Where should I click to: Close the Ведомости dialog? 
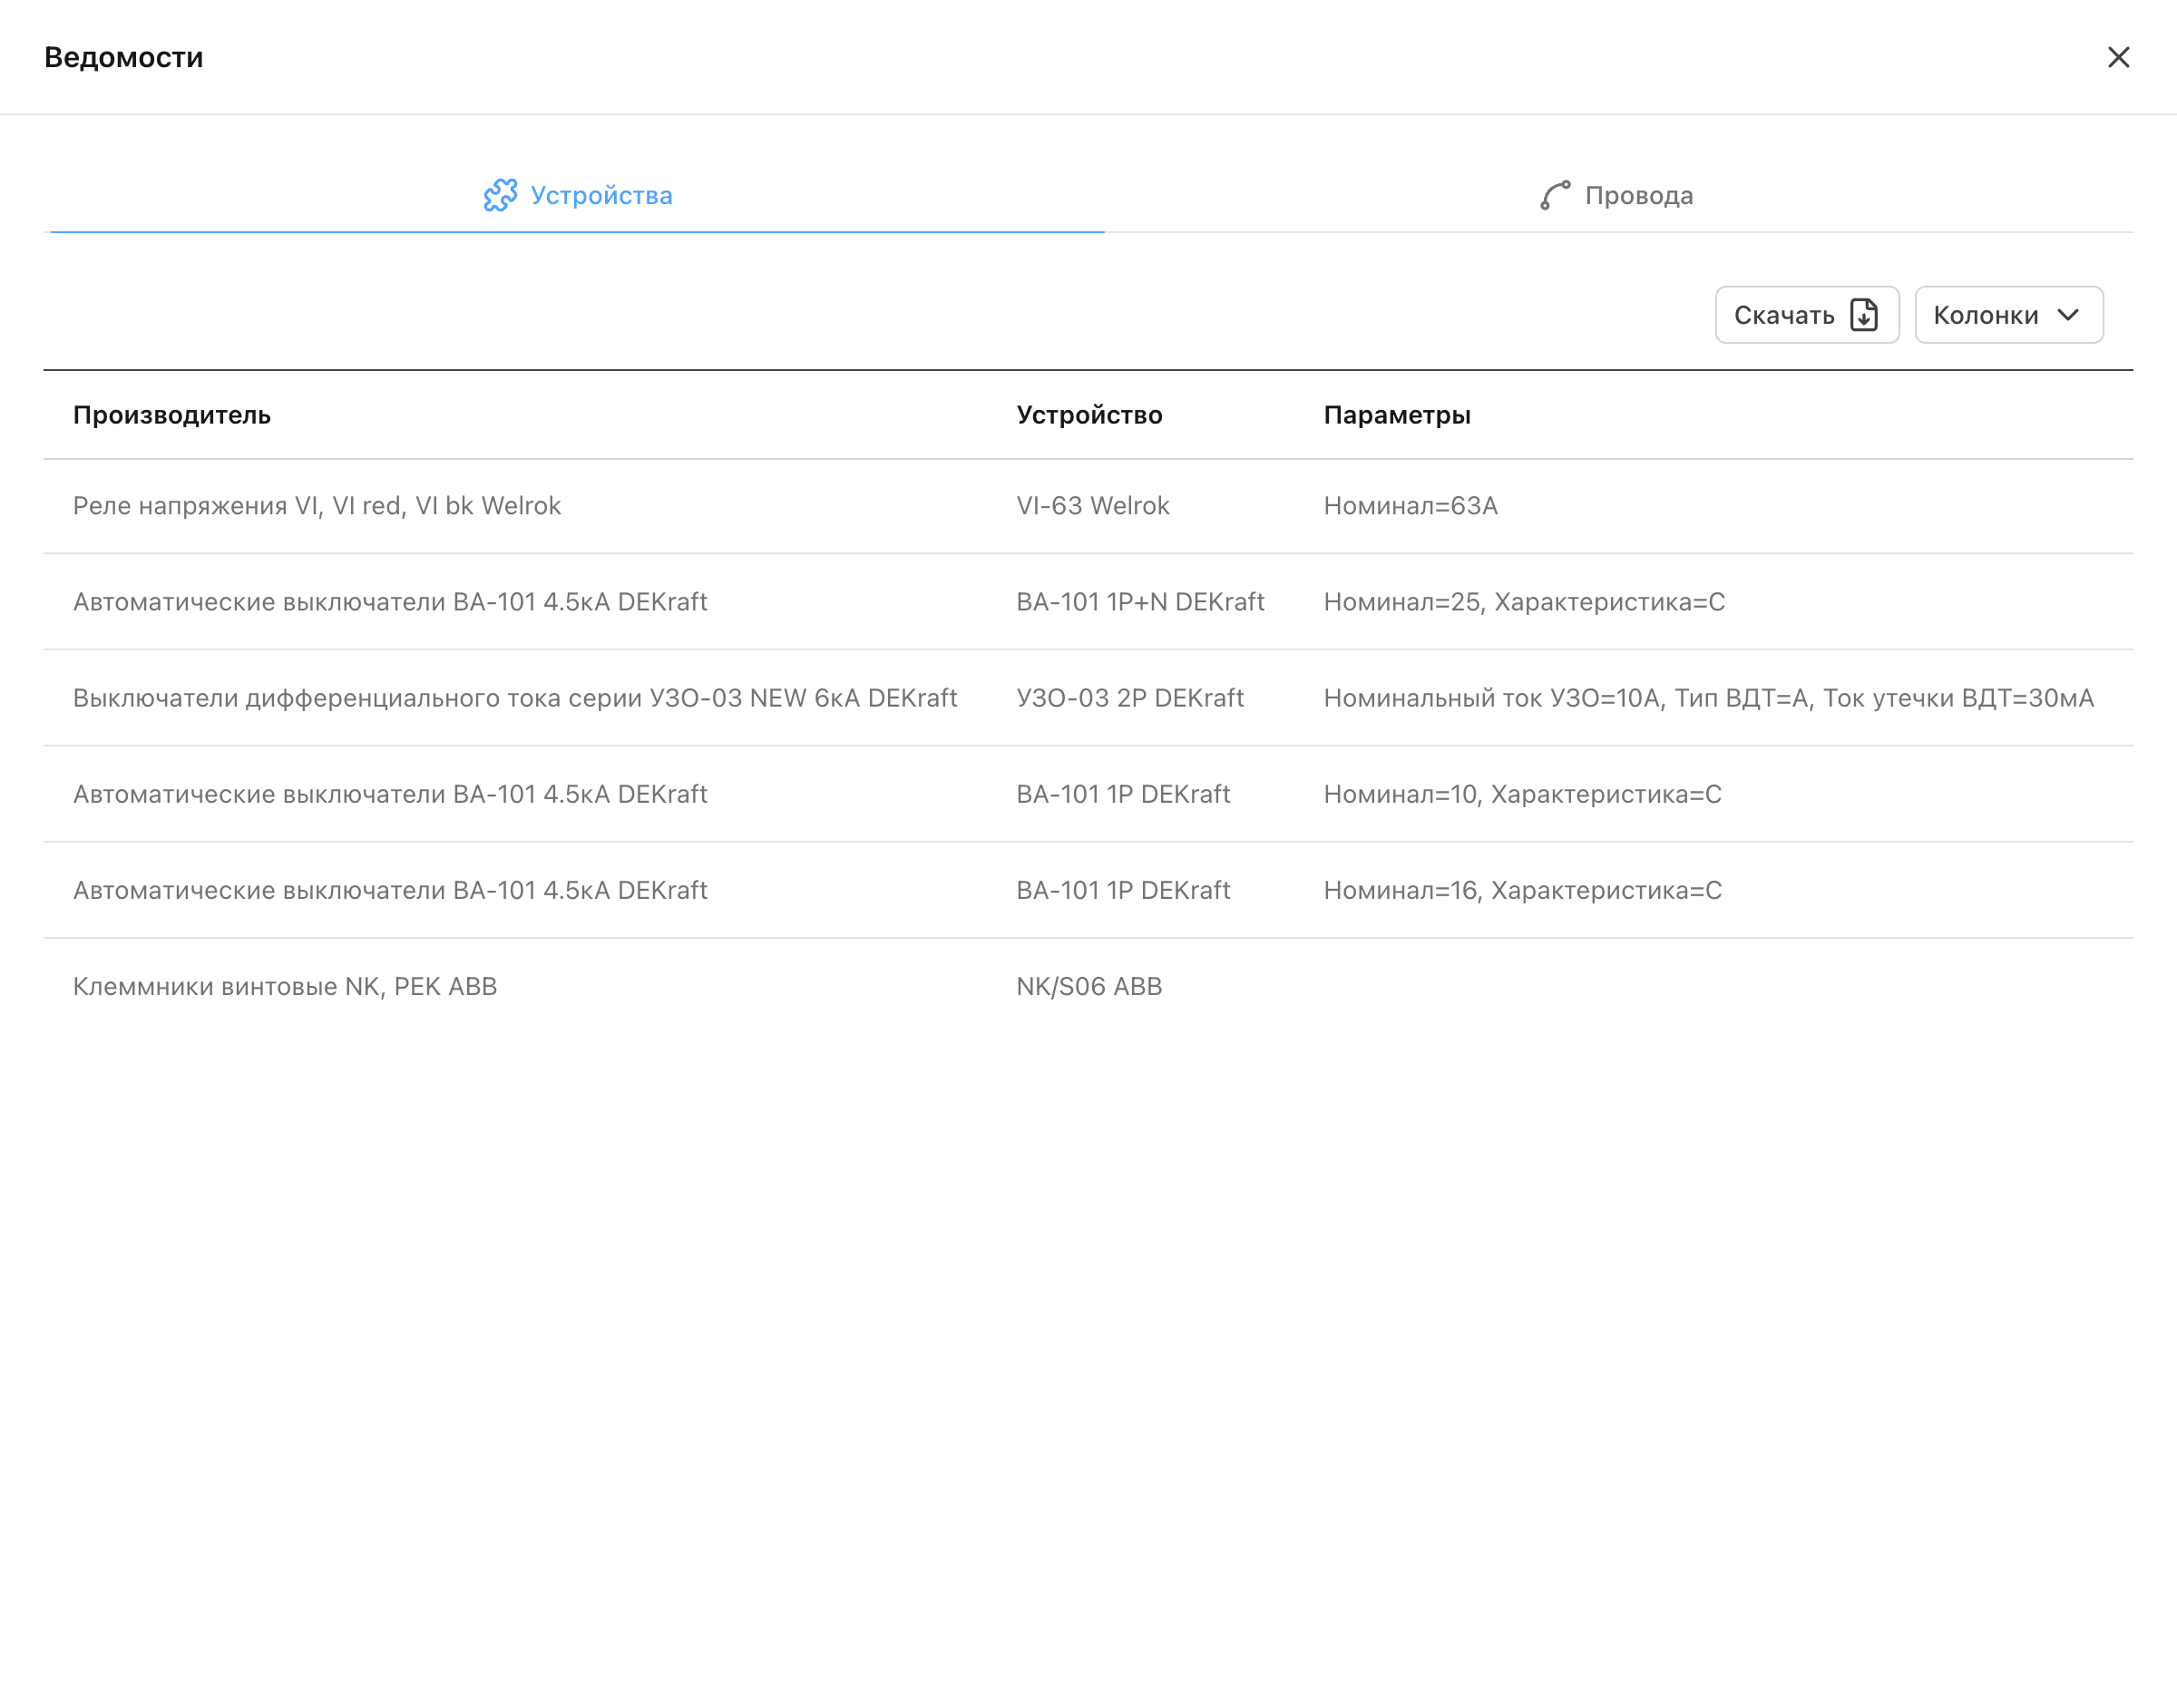2118,57
